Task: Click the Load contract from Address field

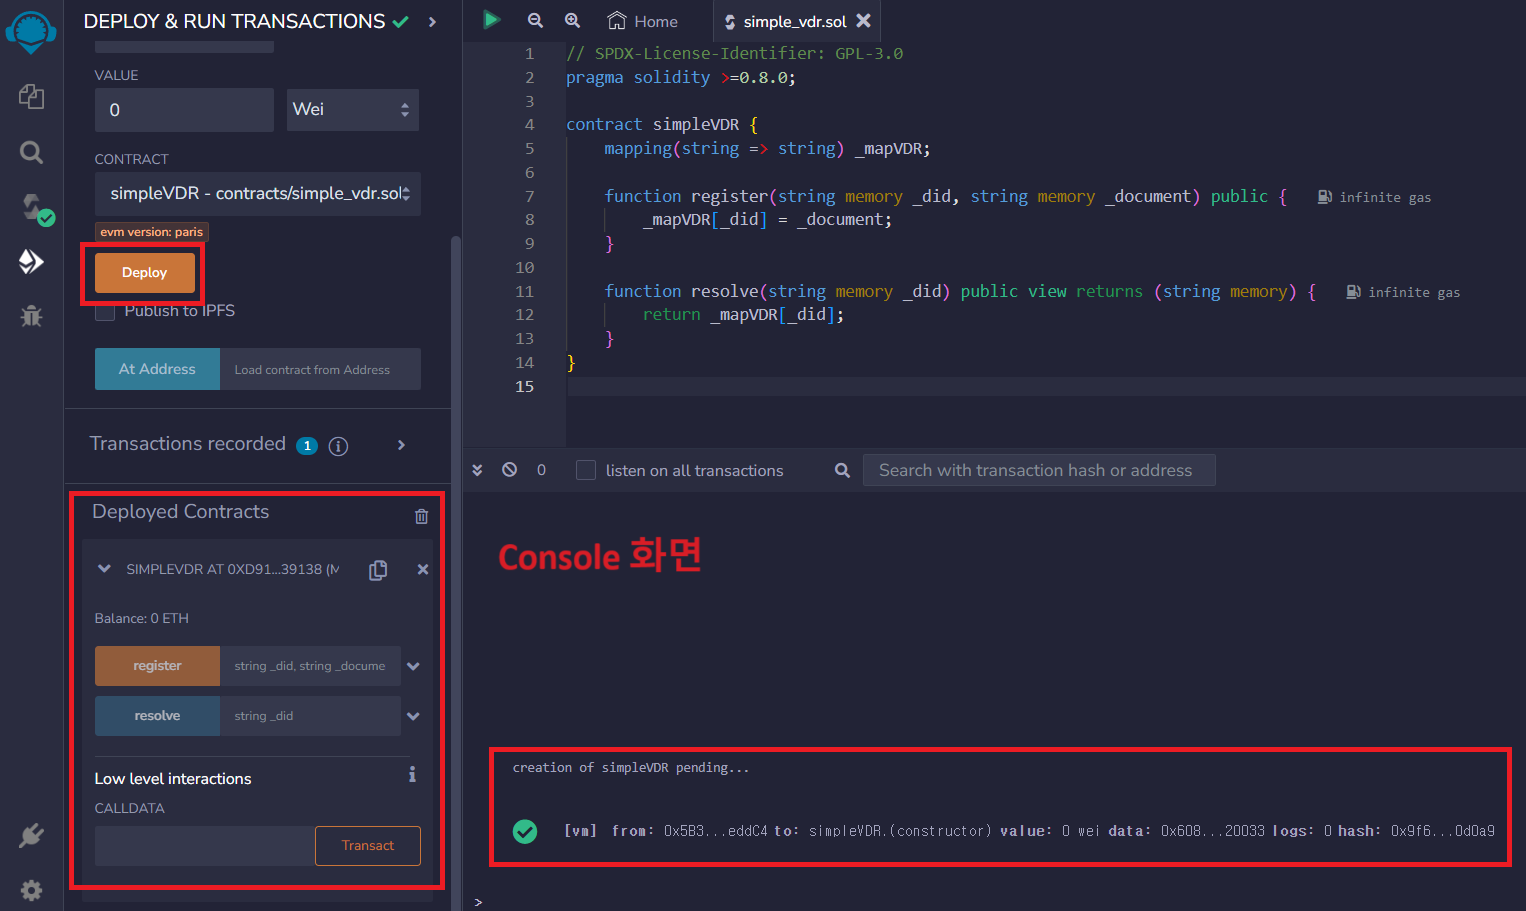Action: 320,369
